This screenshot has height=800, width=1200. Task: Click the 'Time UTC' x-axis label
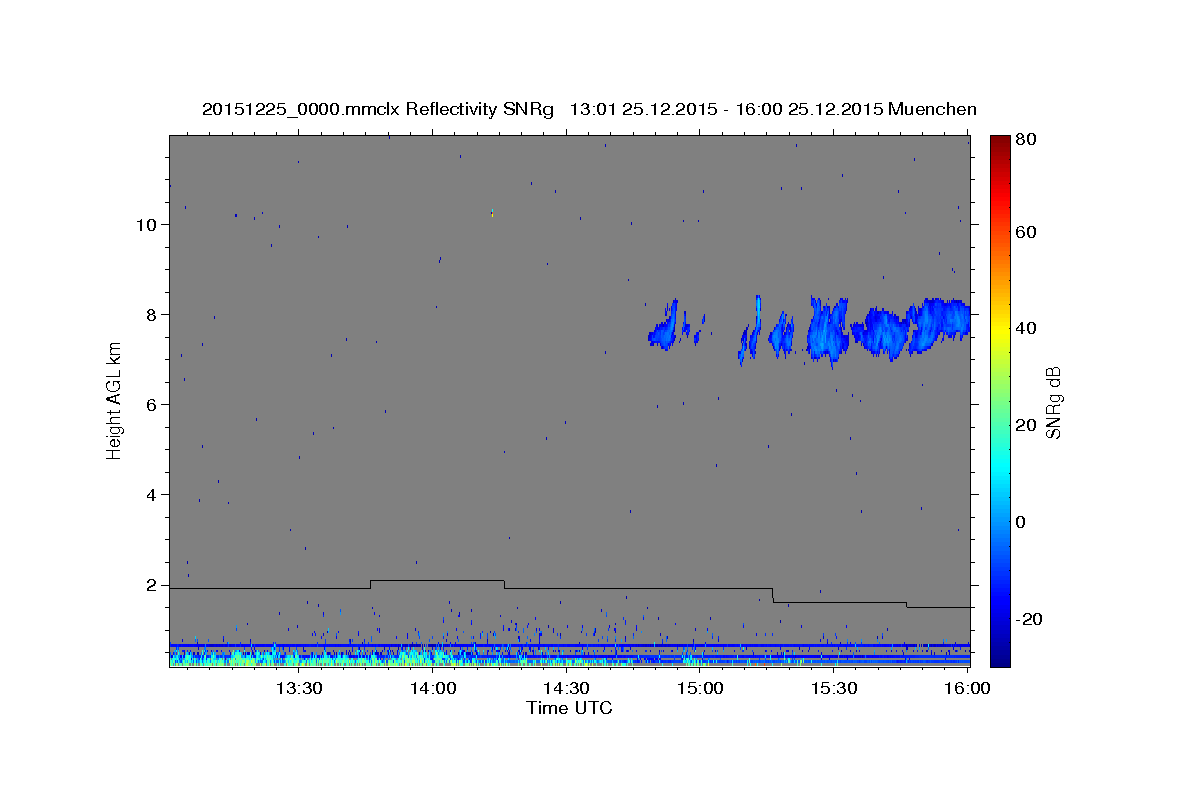(569, 708)
